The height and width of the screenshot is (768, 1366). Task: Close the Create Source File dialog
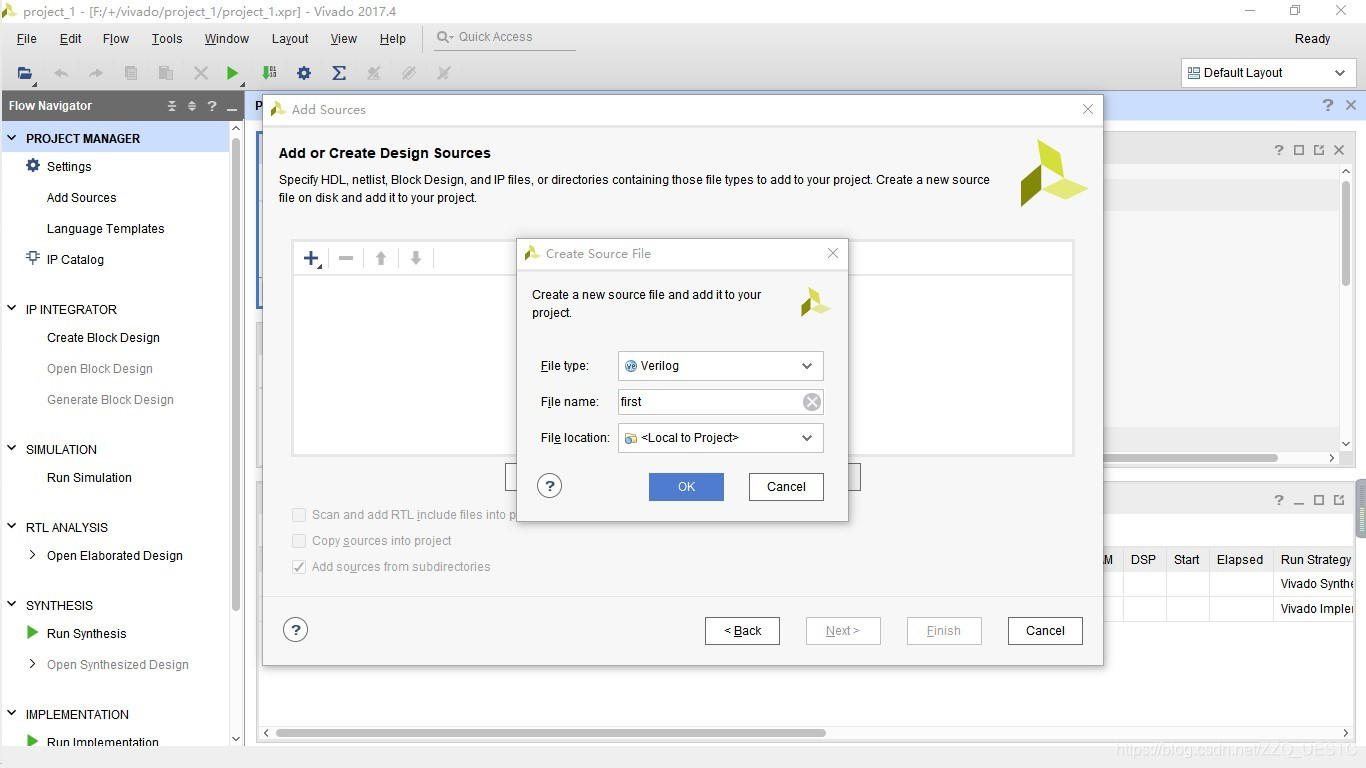[x=833, y=254]
